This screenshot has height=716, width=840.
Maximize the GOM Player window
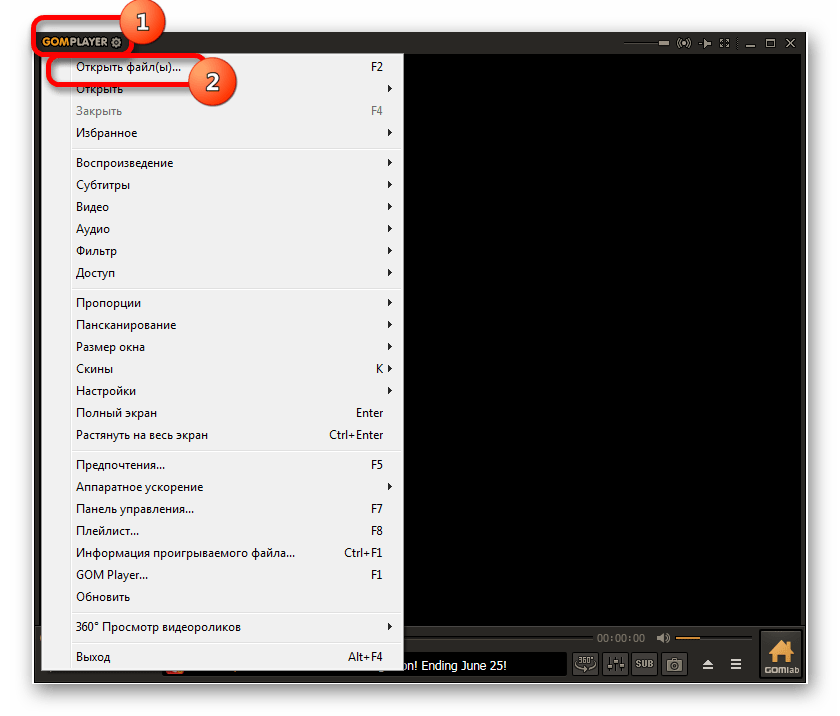770,43
